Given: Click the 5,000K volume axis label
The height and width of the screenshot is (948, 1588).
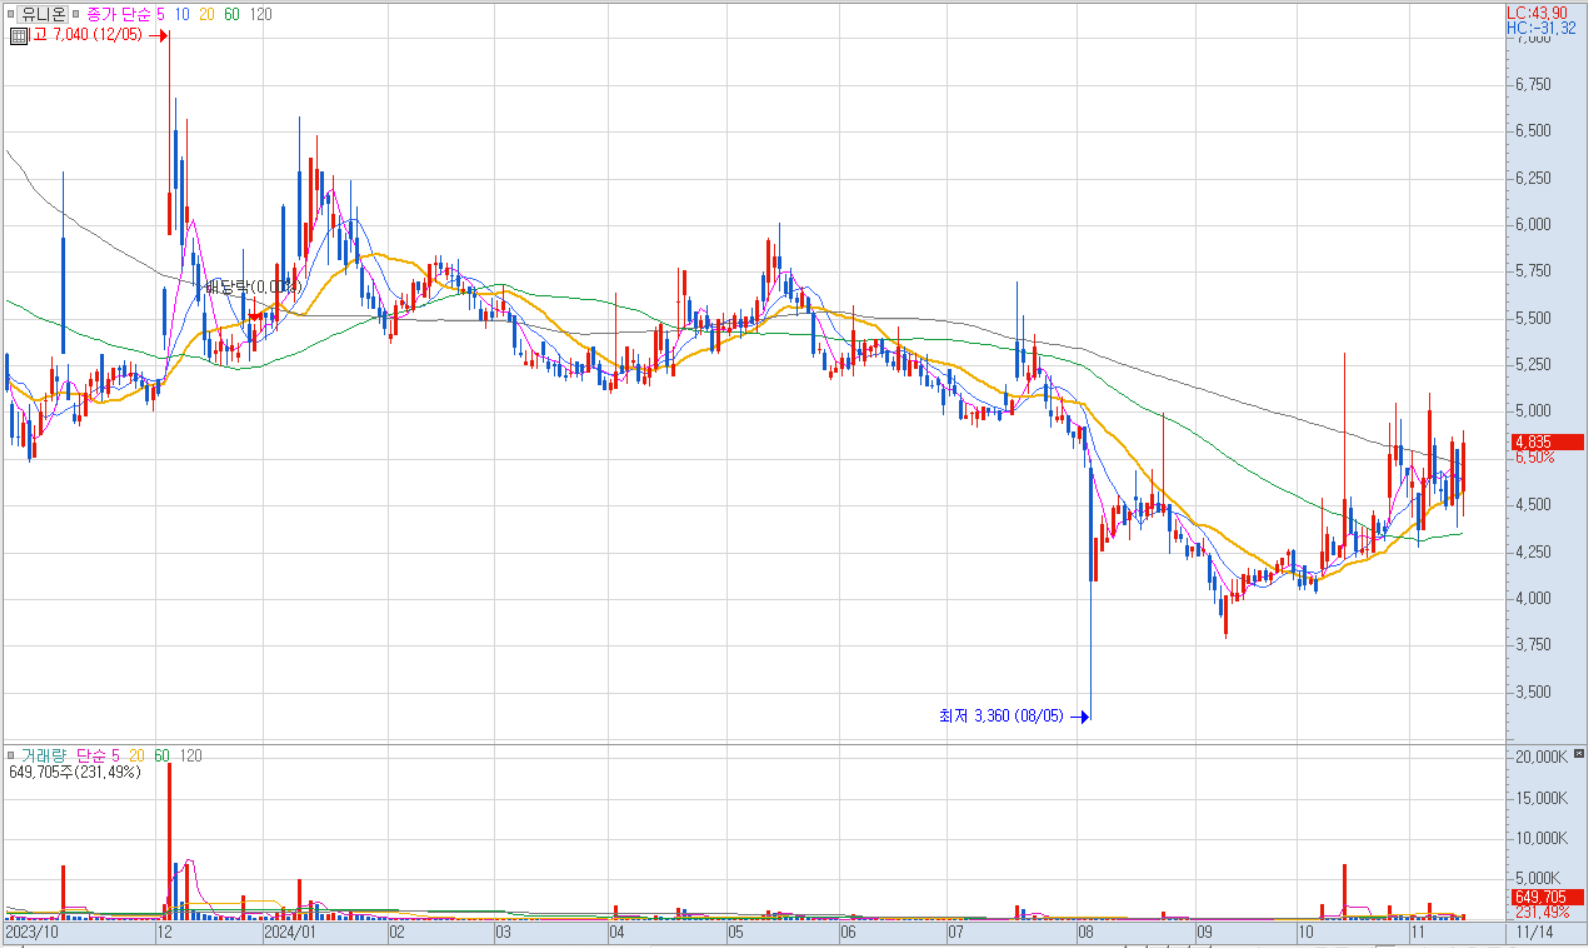Looking at the screenshot, I should pos(1537,878).
